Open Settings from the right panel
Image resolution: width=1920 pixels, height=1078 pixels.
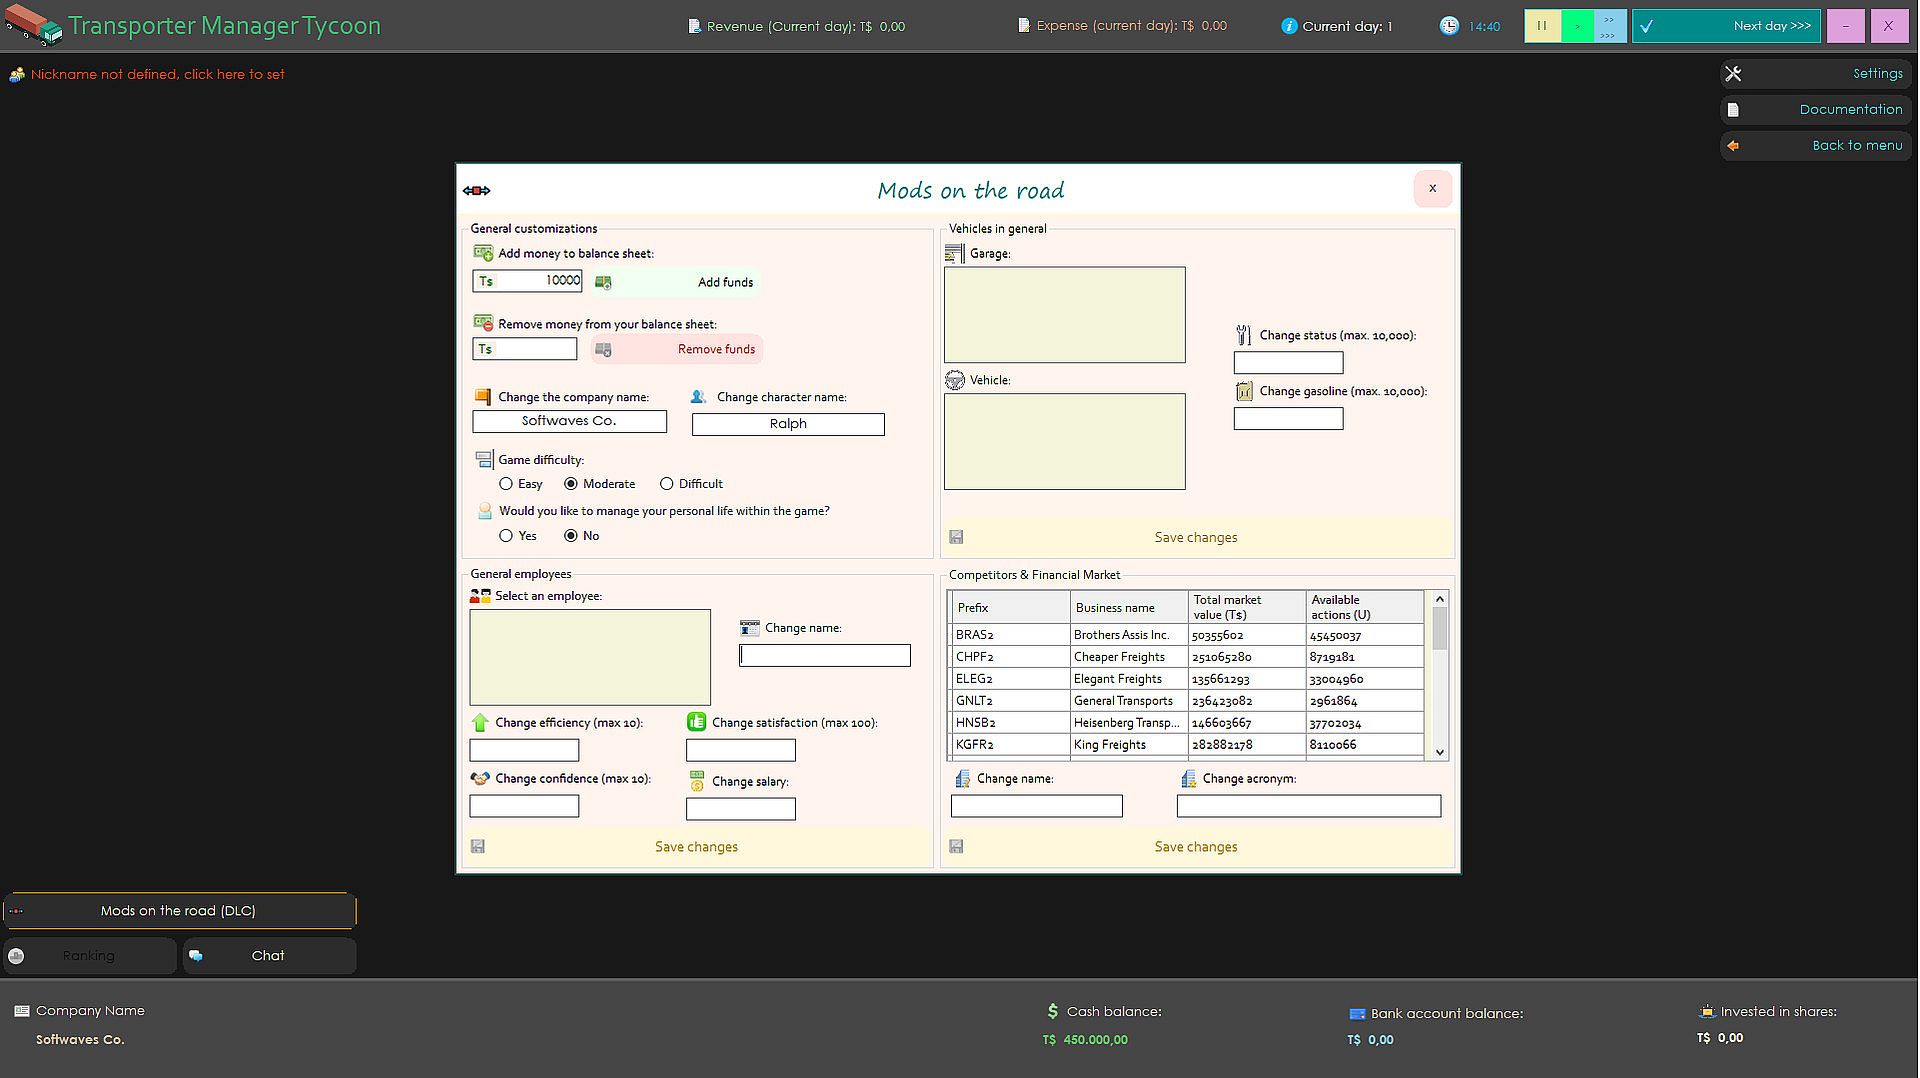(x=1815, y=74)
